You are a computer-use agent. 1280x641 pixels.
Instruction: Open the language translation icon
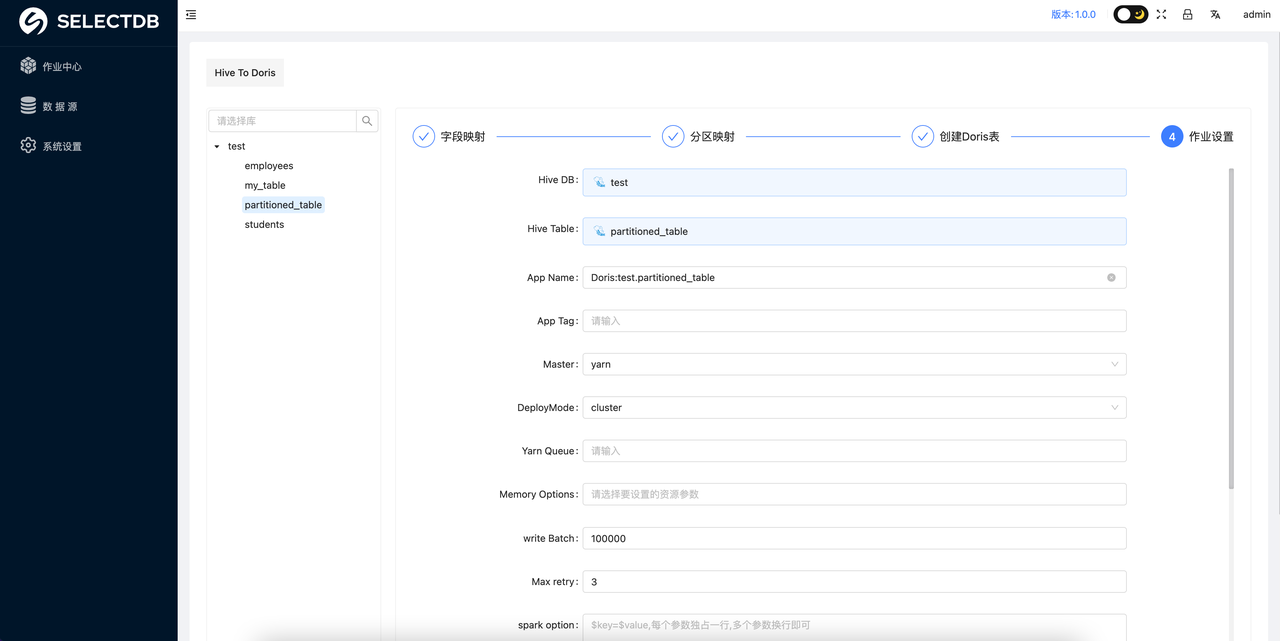tap(1215, 14)
